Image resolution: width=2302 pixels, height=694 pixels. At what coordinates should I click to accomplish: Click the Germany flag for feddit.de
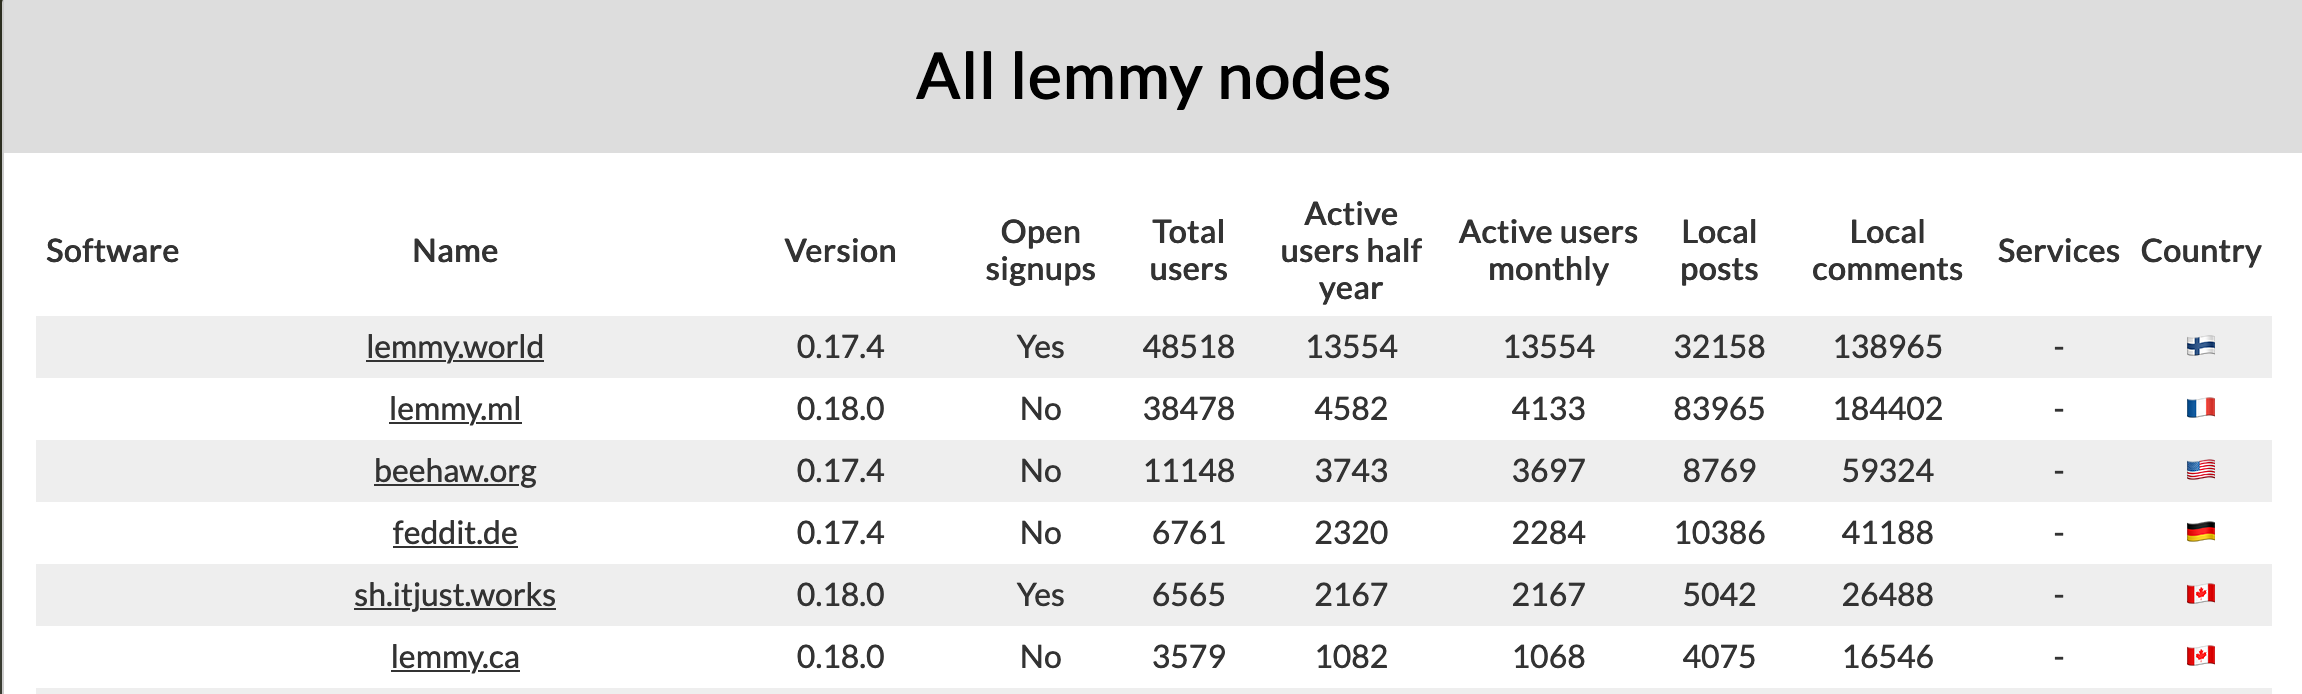pyautogui.click(x=2200, y=532)
